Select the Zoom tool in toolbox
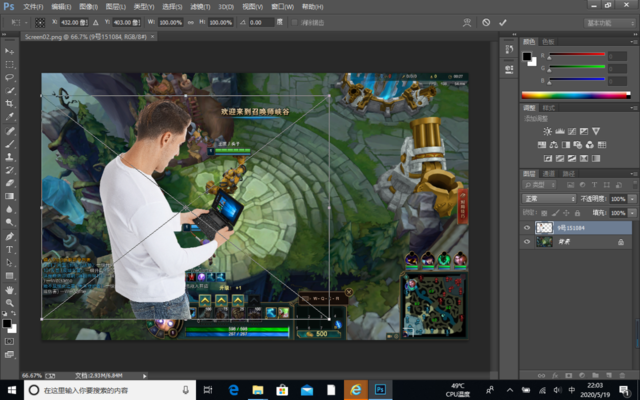Viewport: 640px width, 400px height. (x=9, y=303)
